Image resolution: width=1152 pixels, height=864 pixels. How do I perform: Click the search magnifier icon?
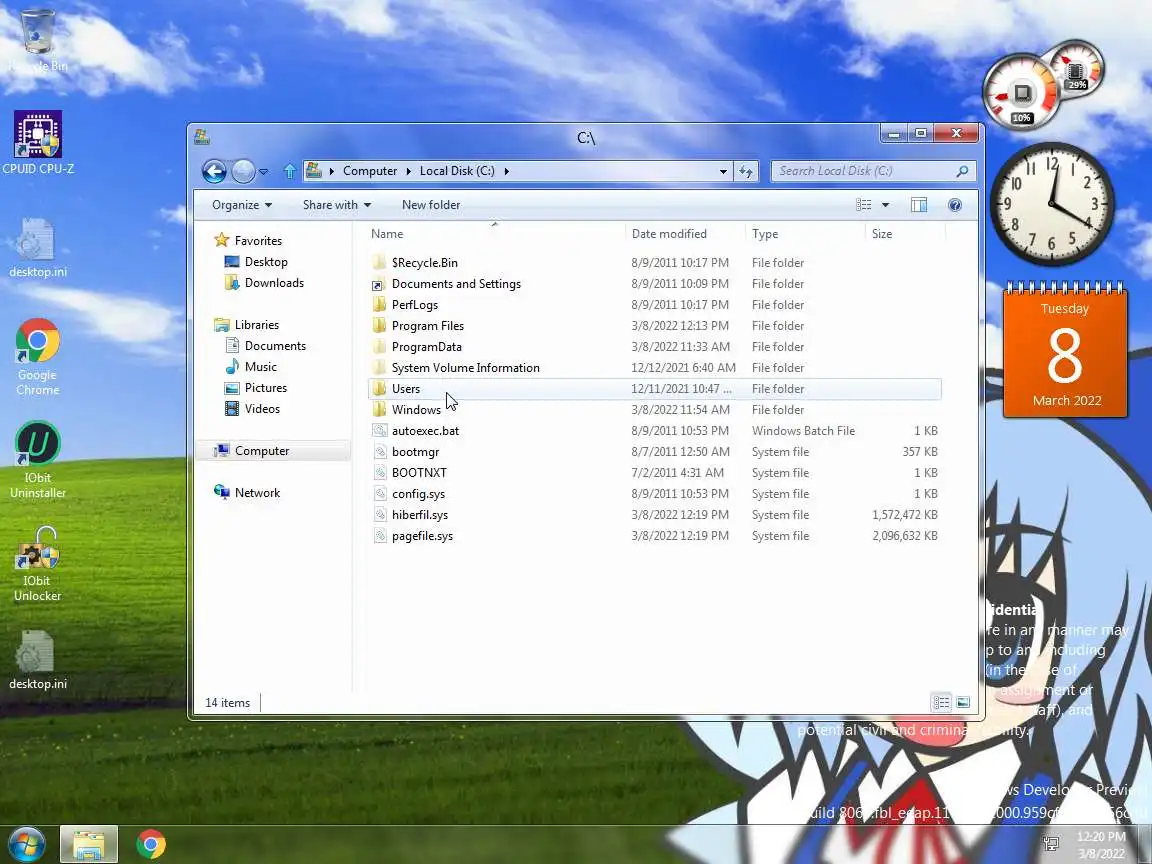(x=962, y=171)
